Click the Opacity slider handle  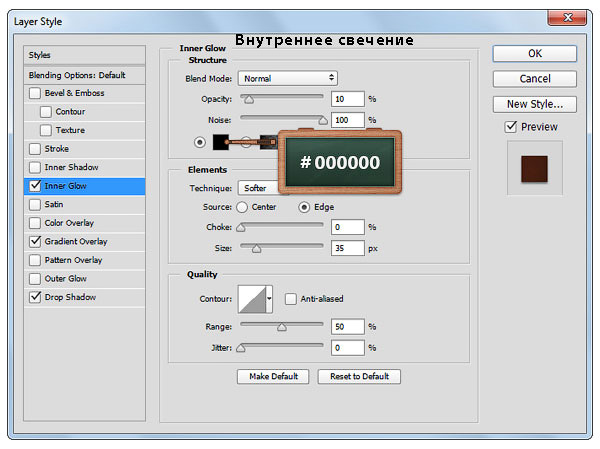[249, 100]
